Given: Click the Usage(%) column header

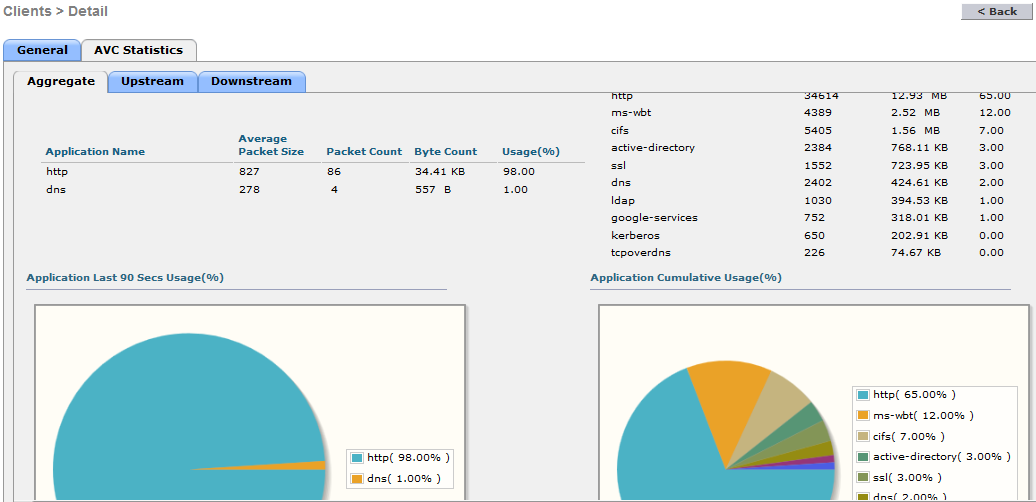Looking at the screenshot, I should click(531, 152).
